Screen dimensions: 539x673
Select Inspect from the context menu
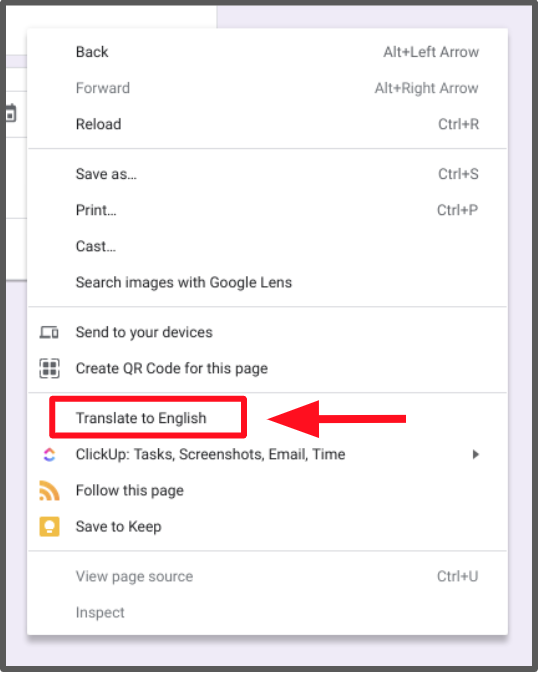click(x=267, y=612)
